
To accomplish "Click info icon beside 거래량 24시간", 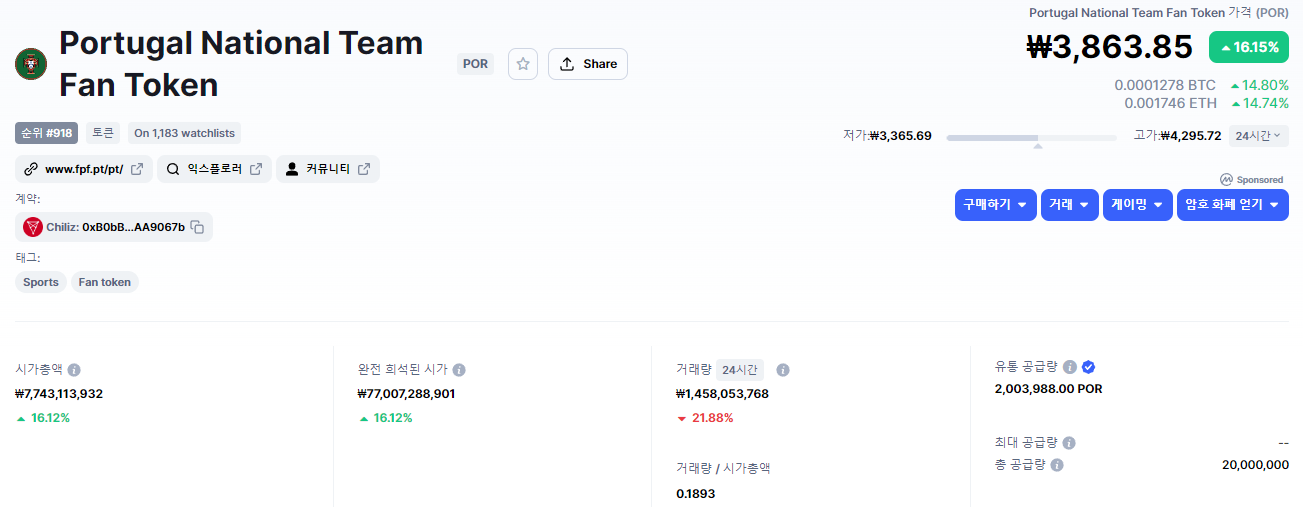I will click(783, 370).
